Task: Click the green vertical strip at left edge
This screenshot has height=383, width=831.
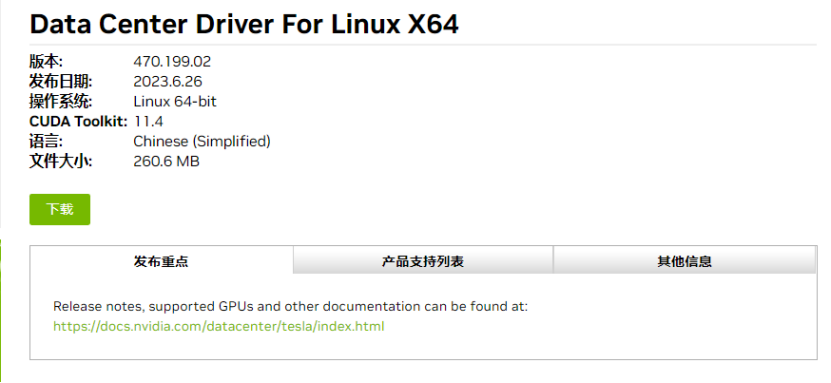Action: pyautogui.click(x=1, y=310)
